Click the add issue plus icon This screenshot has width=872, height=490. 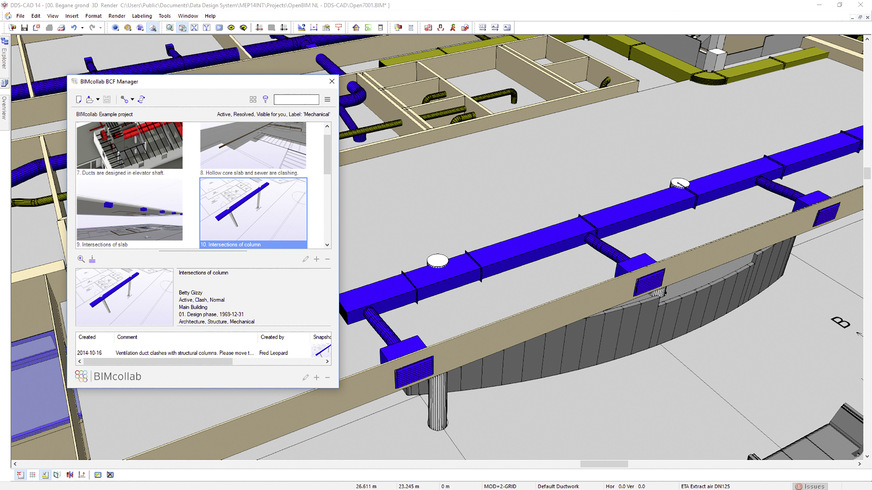317,259
